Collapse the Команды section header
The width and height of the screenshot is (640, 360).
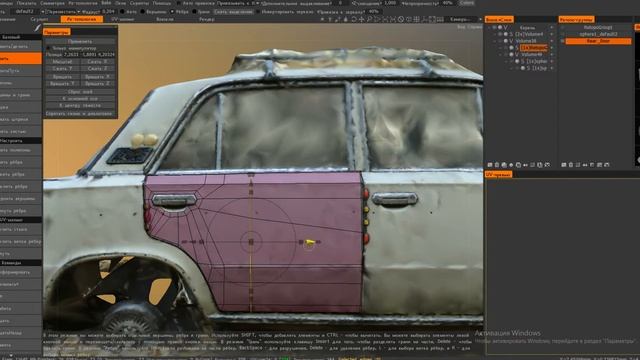coord(20,263)
